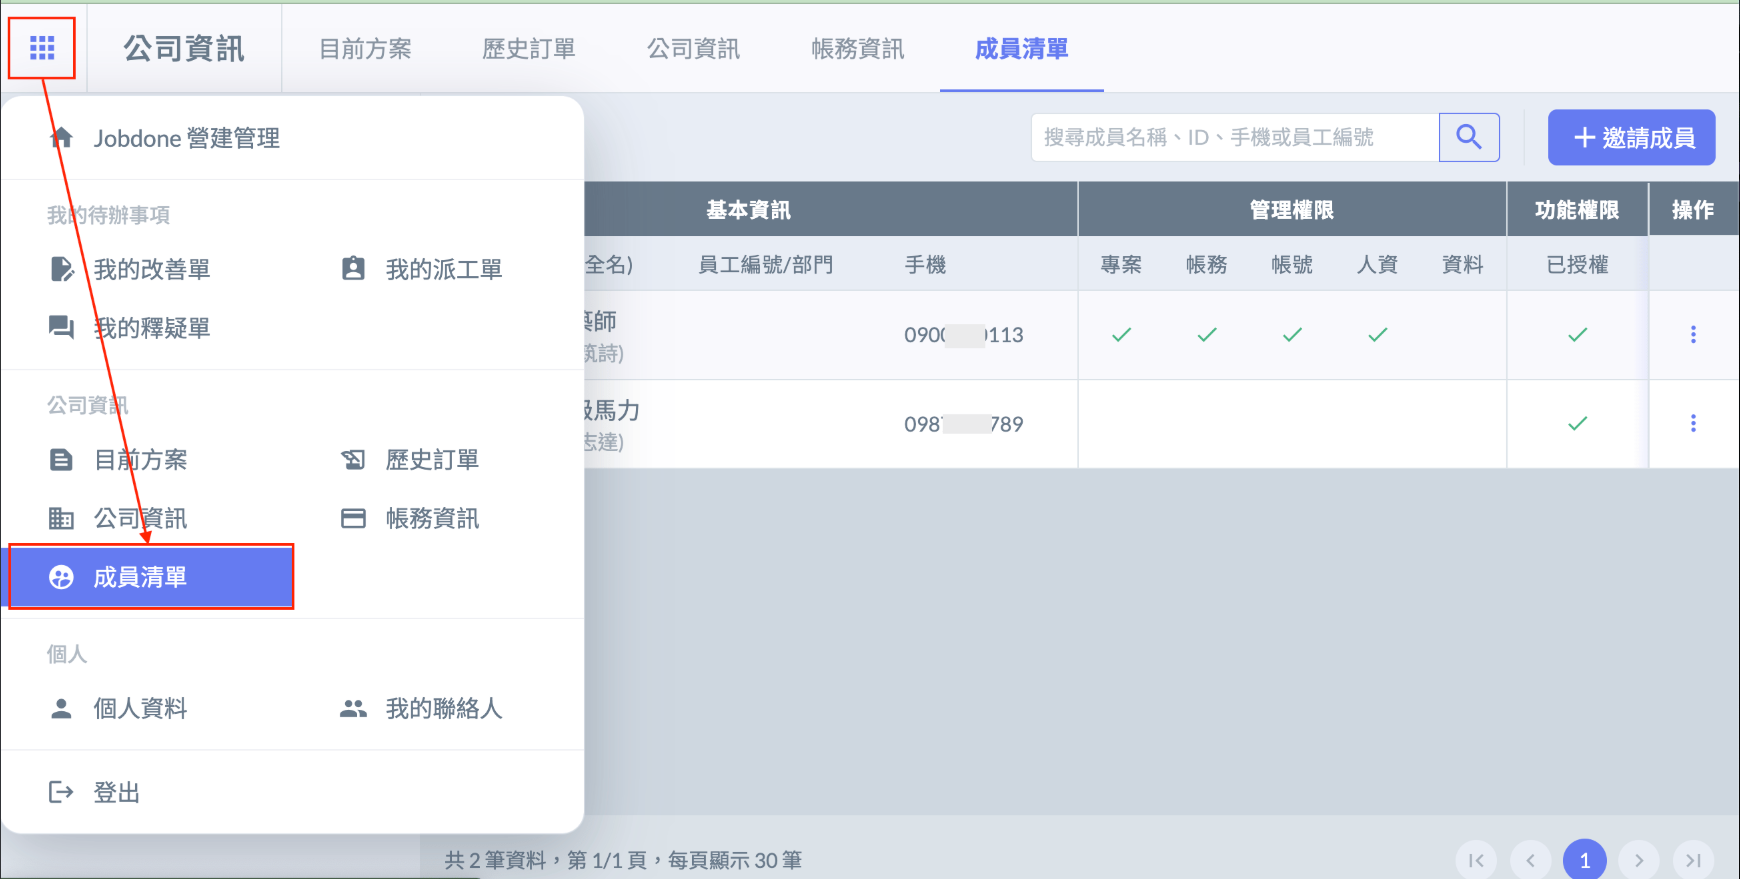Click the 登出 logout icon
Viewport: 1740px width, 879px height.
pyautogui.click(x=61, y=792)
